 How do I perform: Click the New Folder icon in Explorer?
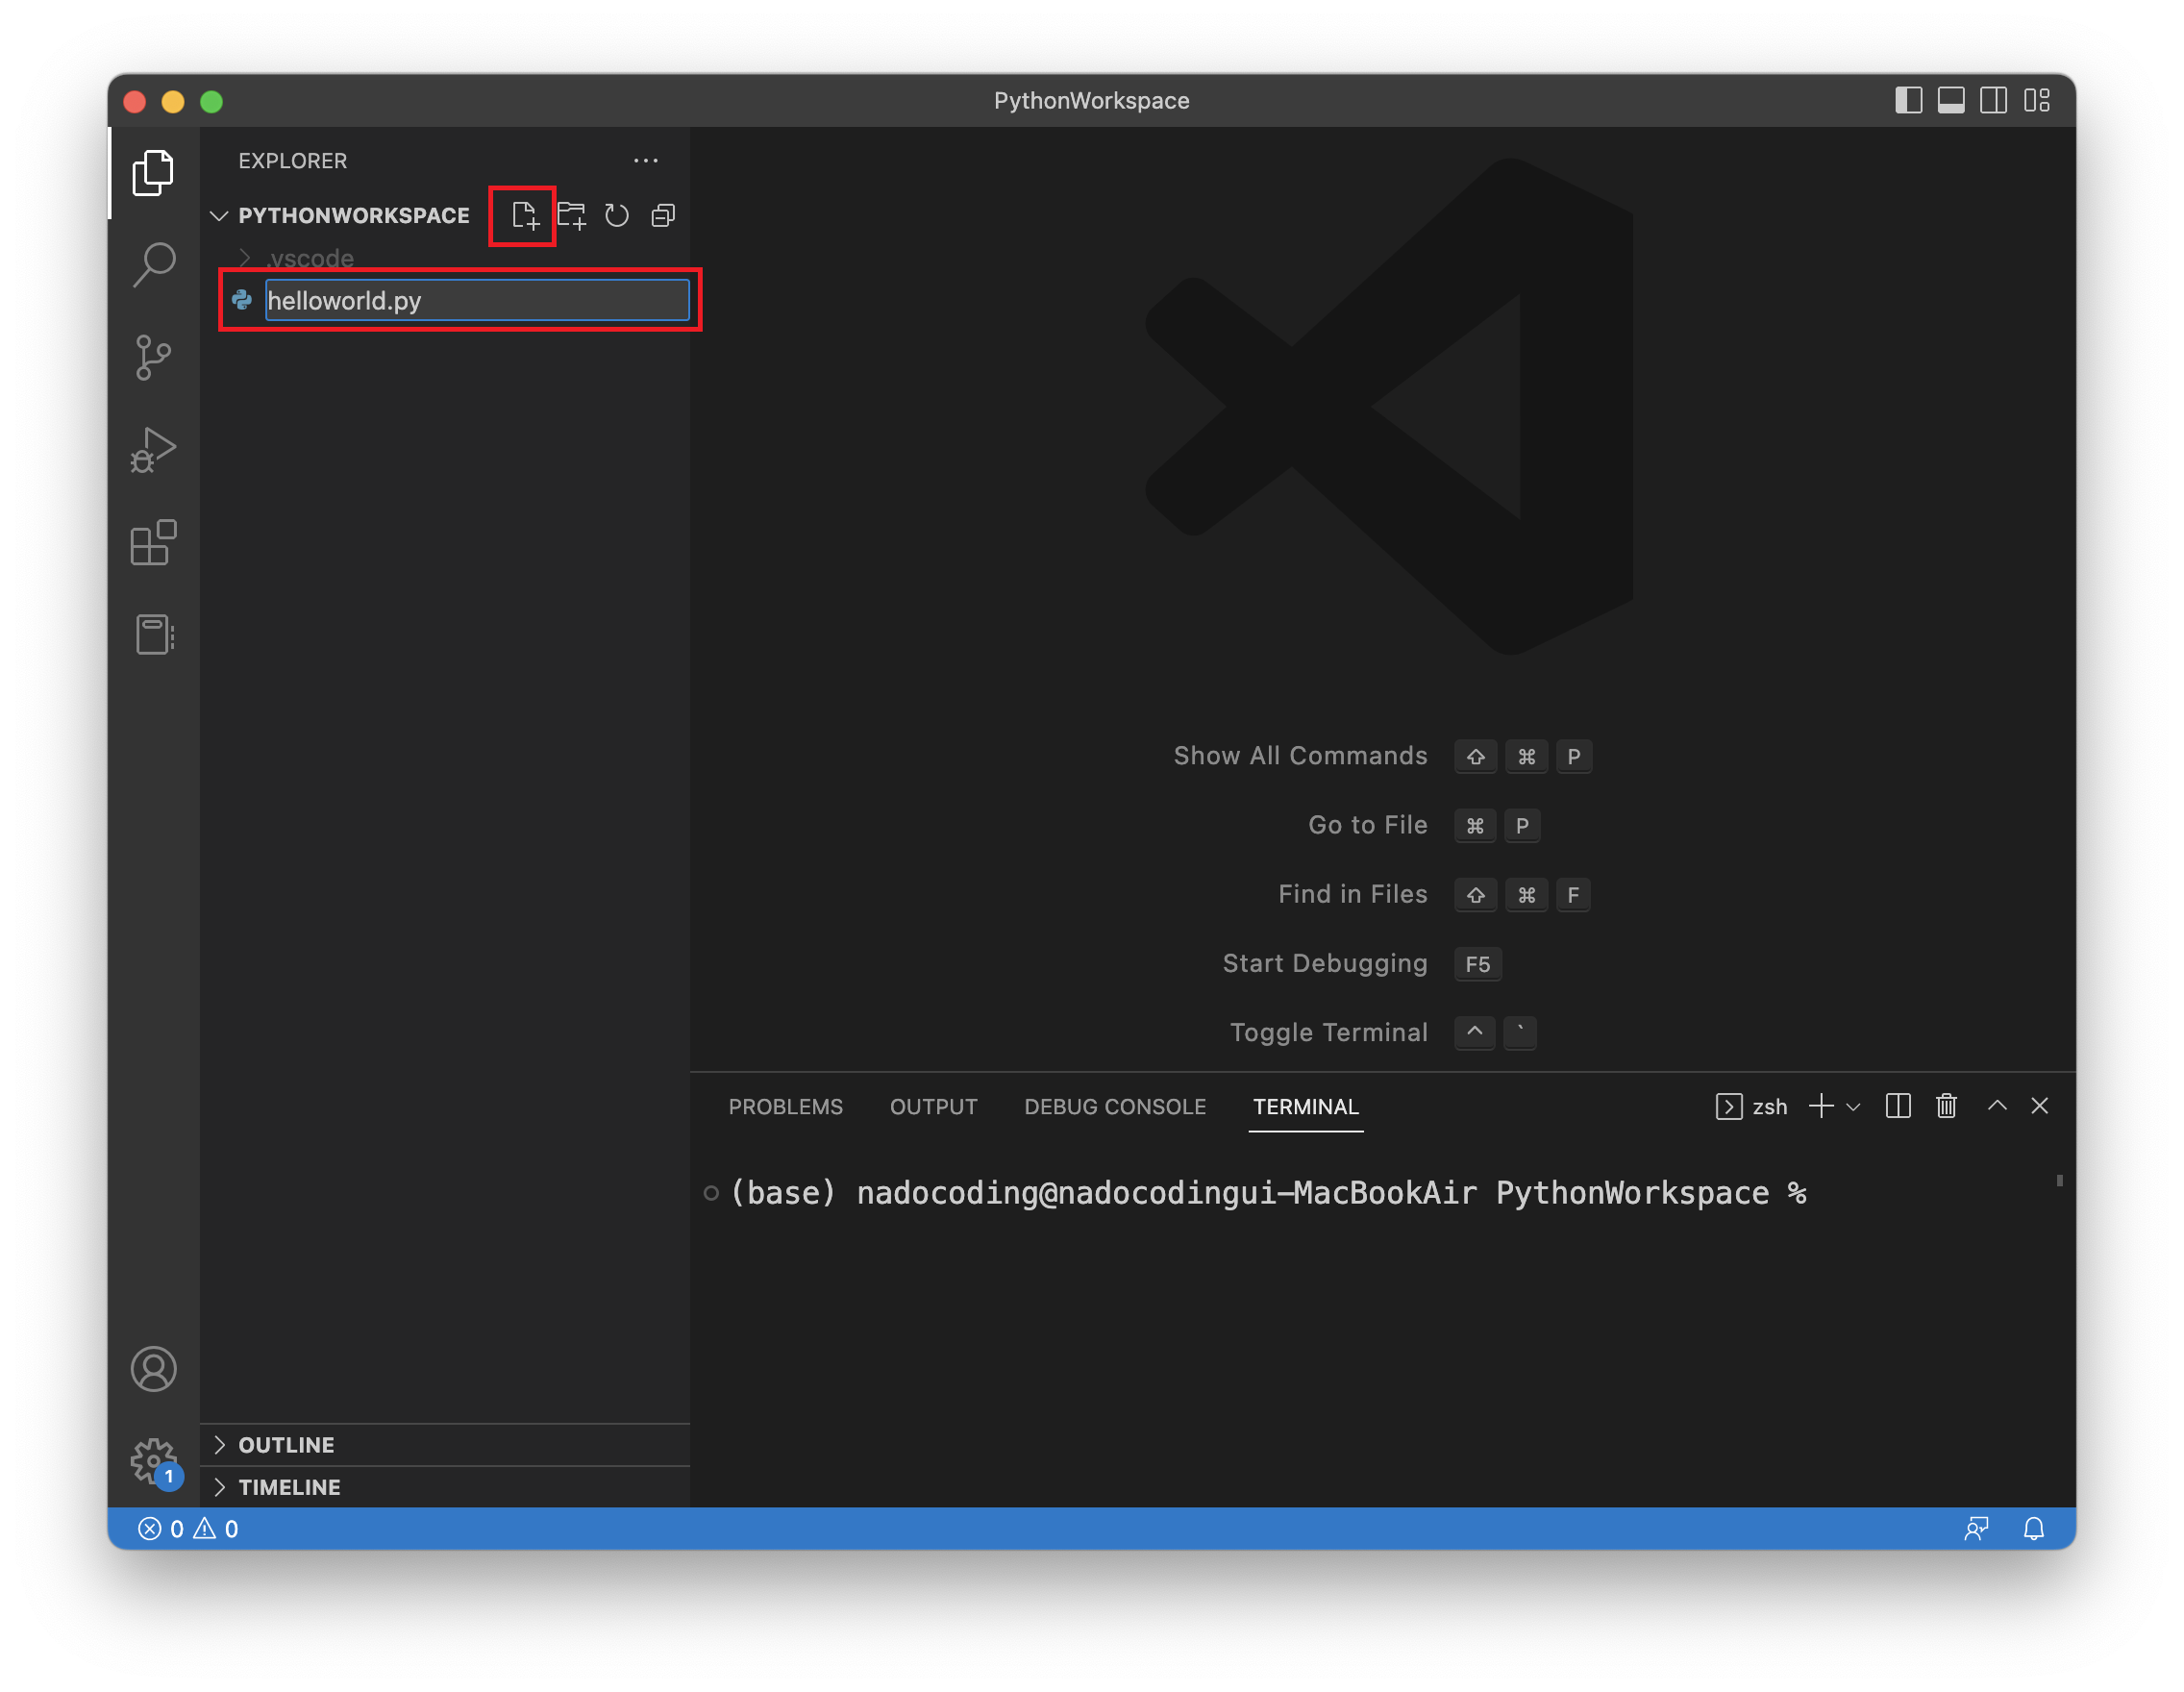pos(571,215)
